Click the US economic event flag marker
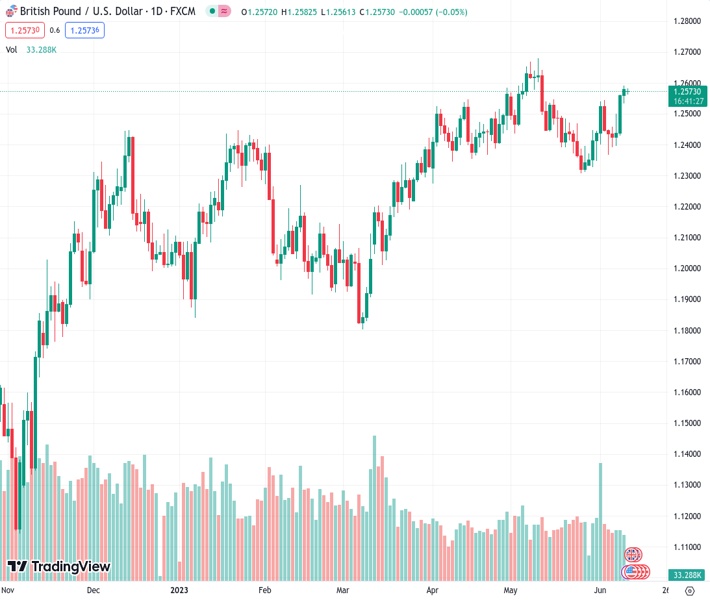The width and height of the screenshot is (710, 600). [633, 572]
